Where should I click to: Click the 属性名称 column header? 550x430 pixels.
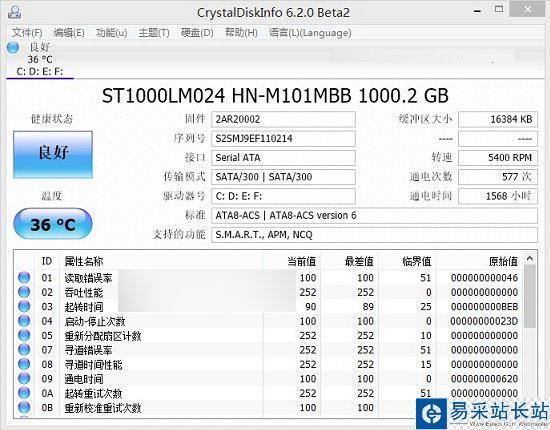(83, 261)
